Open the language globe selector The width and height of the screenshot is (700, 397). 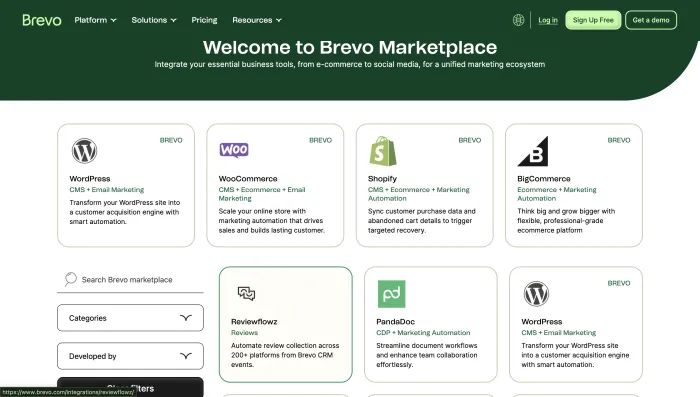coord(518,20)
